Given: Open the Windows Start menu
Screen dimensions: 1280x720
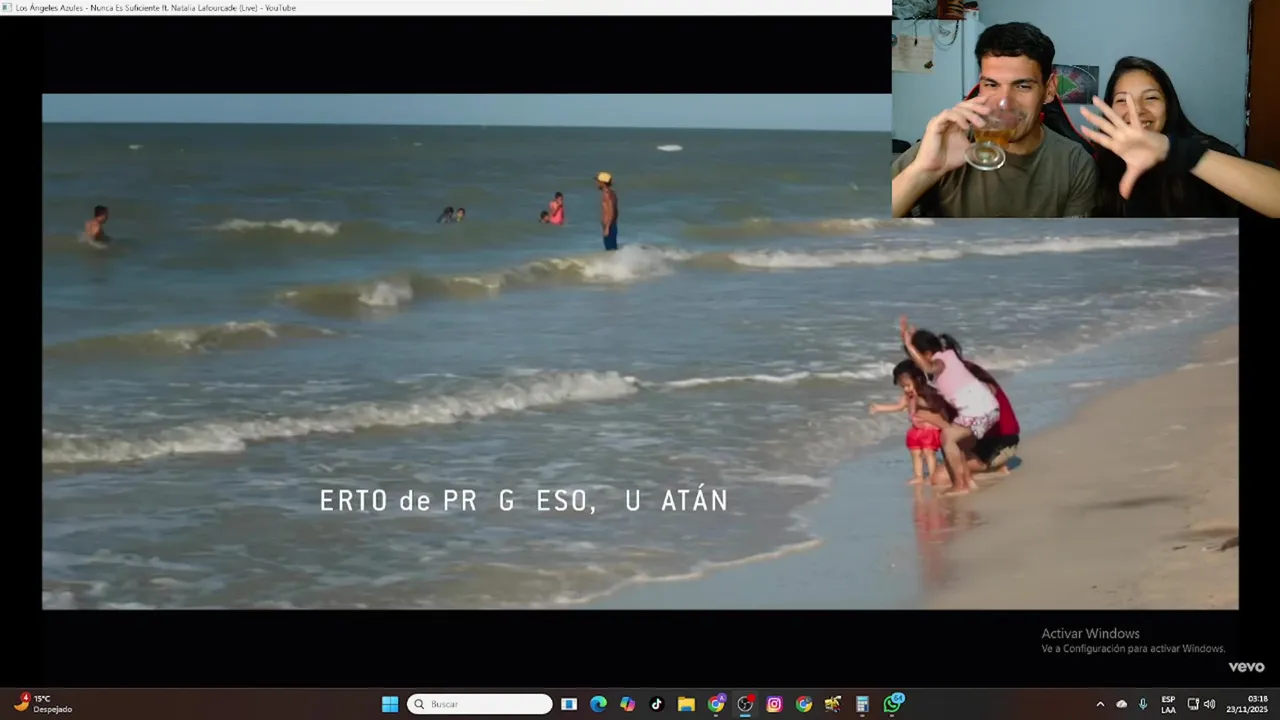Looking at the screenshot, I should tap(390, 704).
